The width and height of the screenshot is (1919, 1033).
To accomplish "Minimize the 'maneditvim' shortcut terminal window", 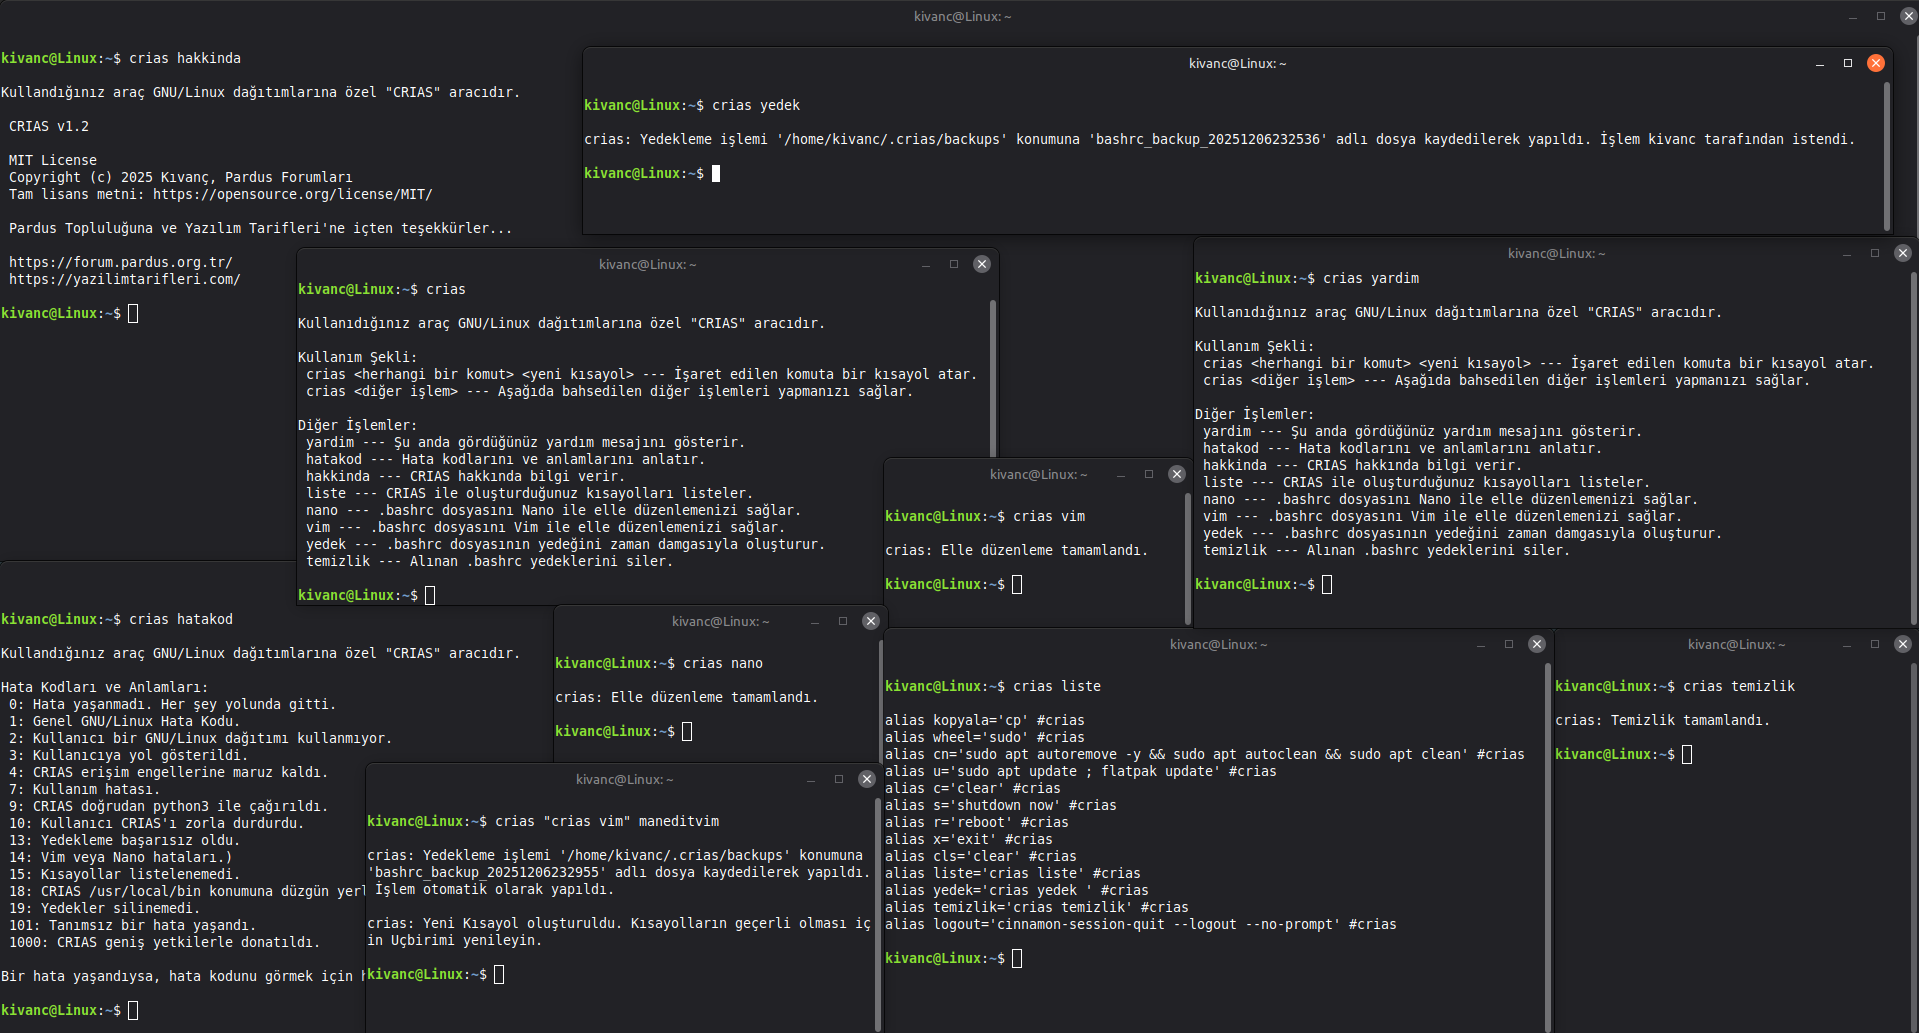I will pyautogui.click(x=811, y=780).
